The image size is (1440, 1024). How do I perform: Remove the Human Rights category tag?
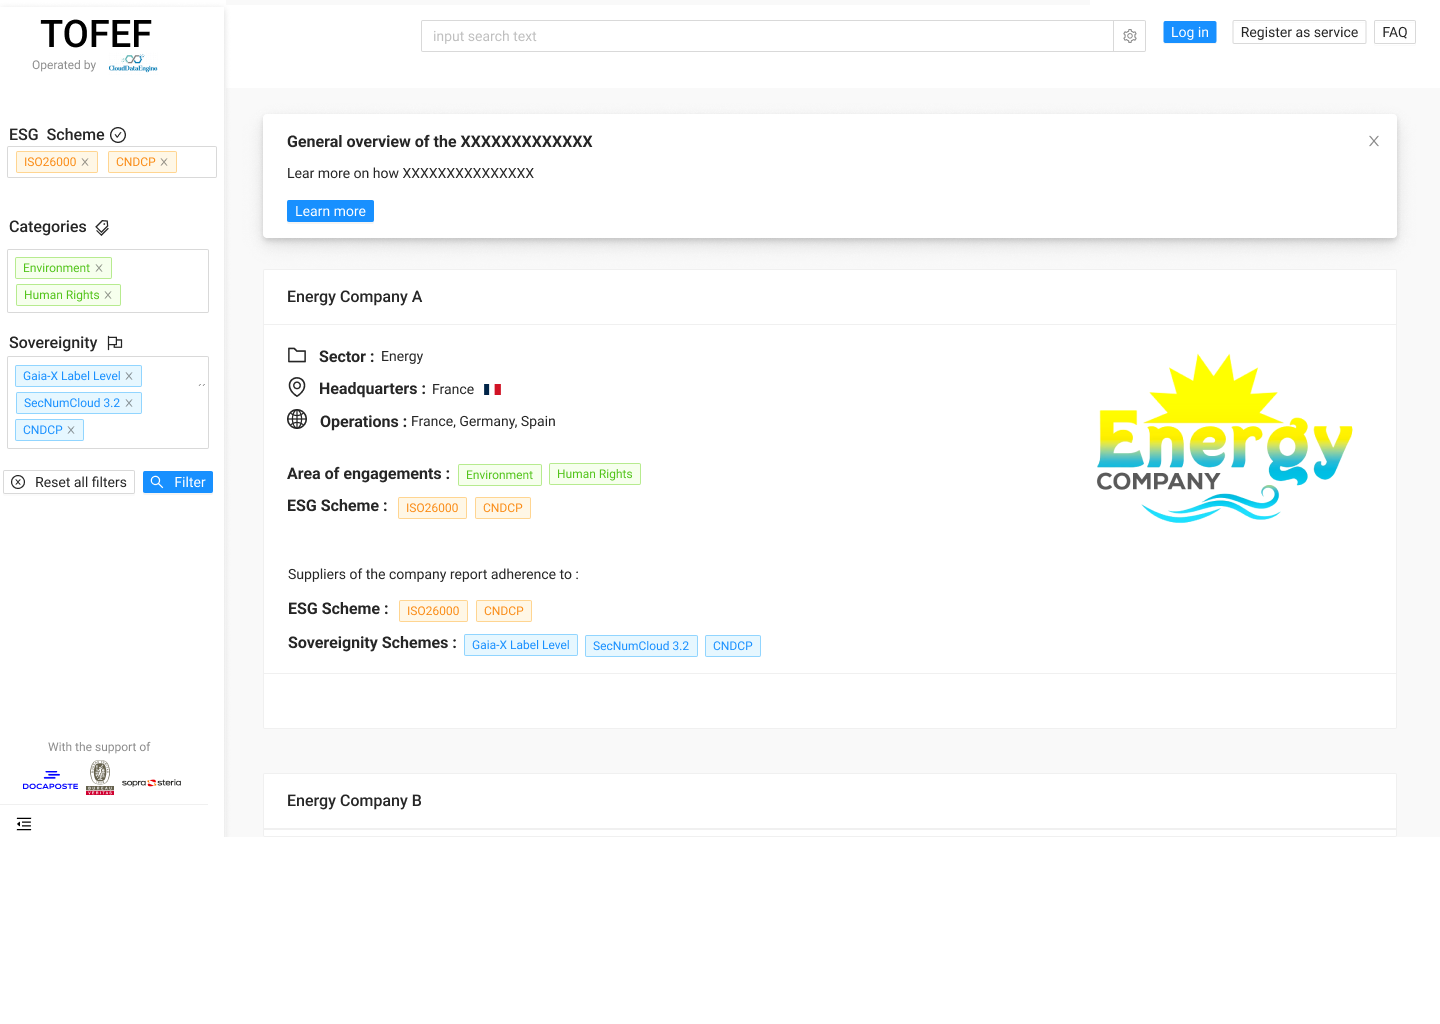click(108, 295)
